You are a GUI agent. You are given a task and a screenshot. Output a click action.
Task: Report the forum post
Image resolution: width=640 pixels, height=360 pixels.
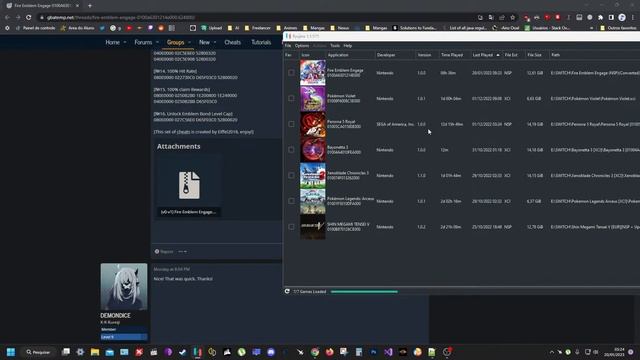click(x=164, y=252)
